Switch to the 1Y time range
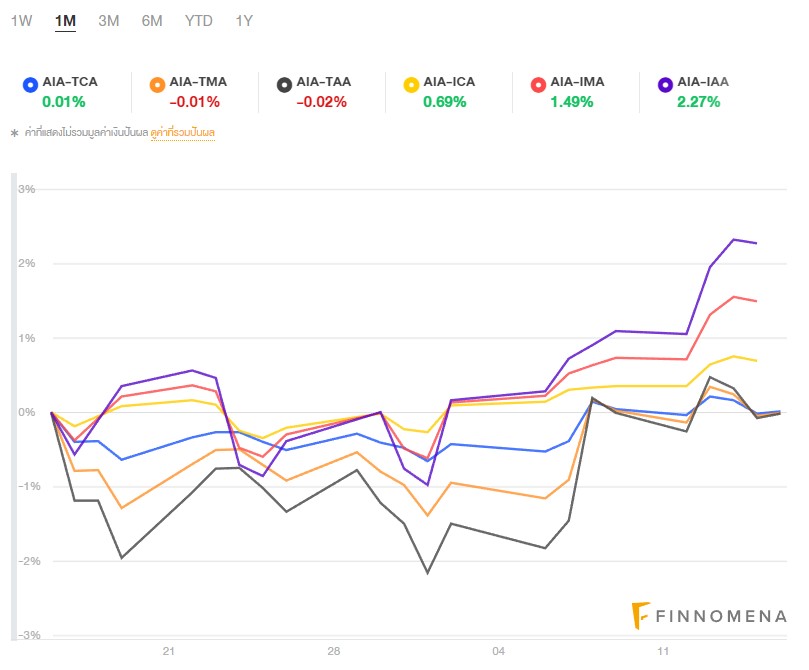The height and width of the screenshot is (670, 809). (244, 21)
